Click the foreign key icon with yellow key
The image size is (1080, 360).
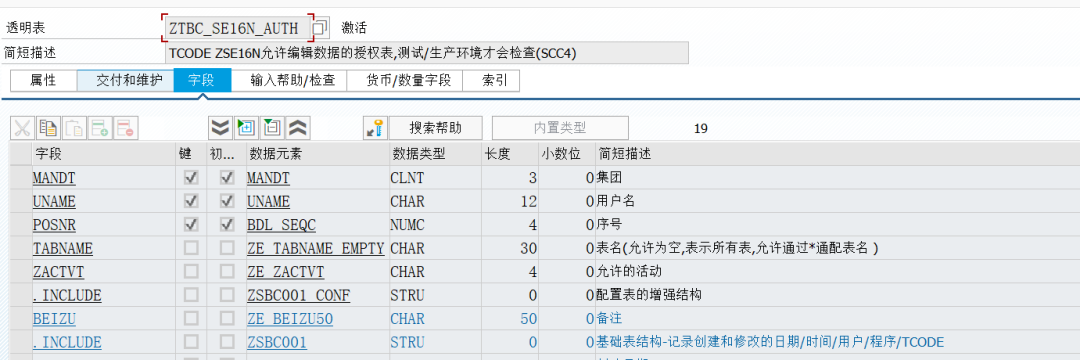[x=375, y=128]
